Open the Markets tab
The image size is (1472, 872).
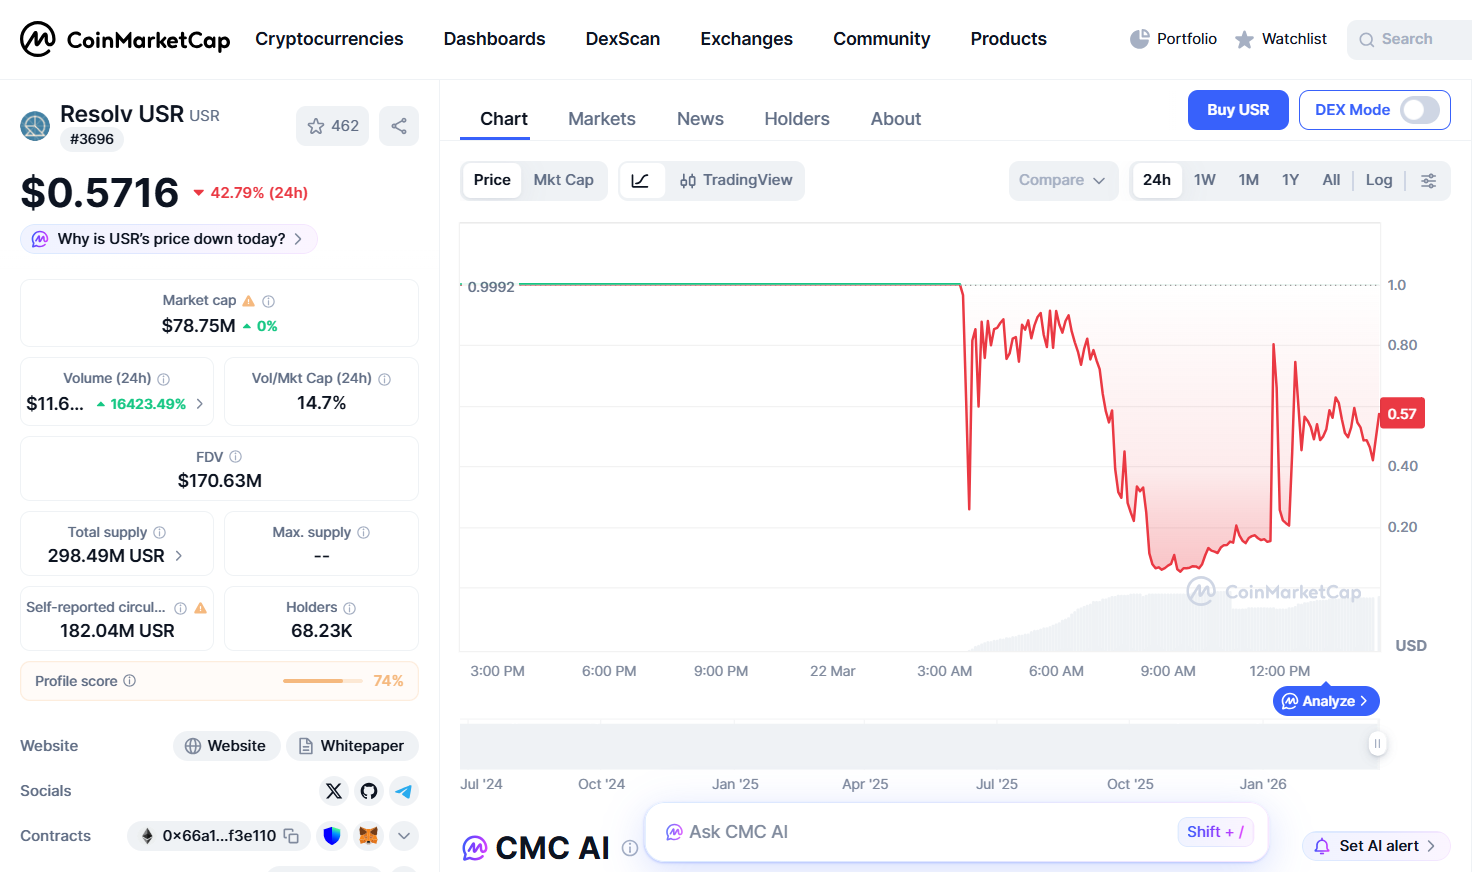(601, 118)
